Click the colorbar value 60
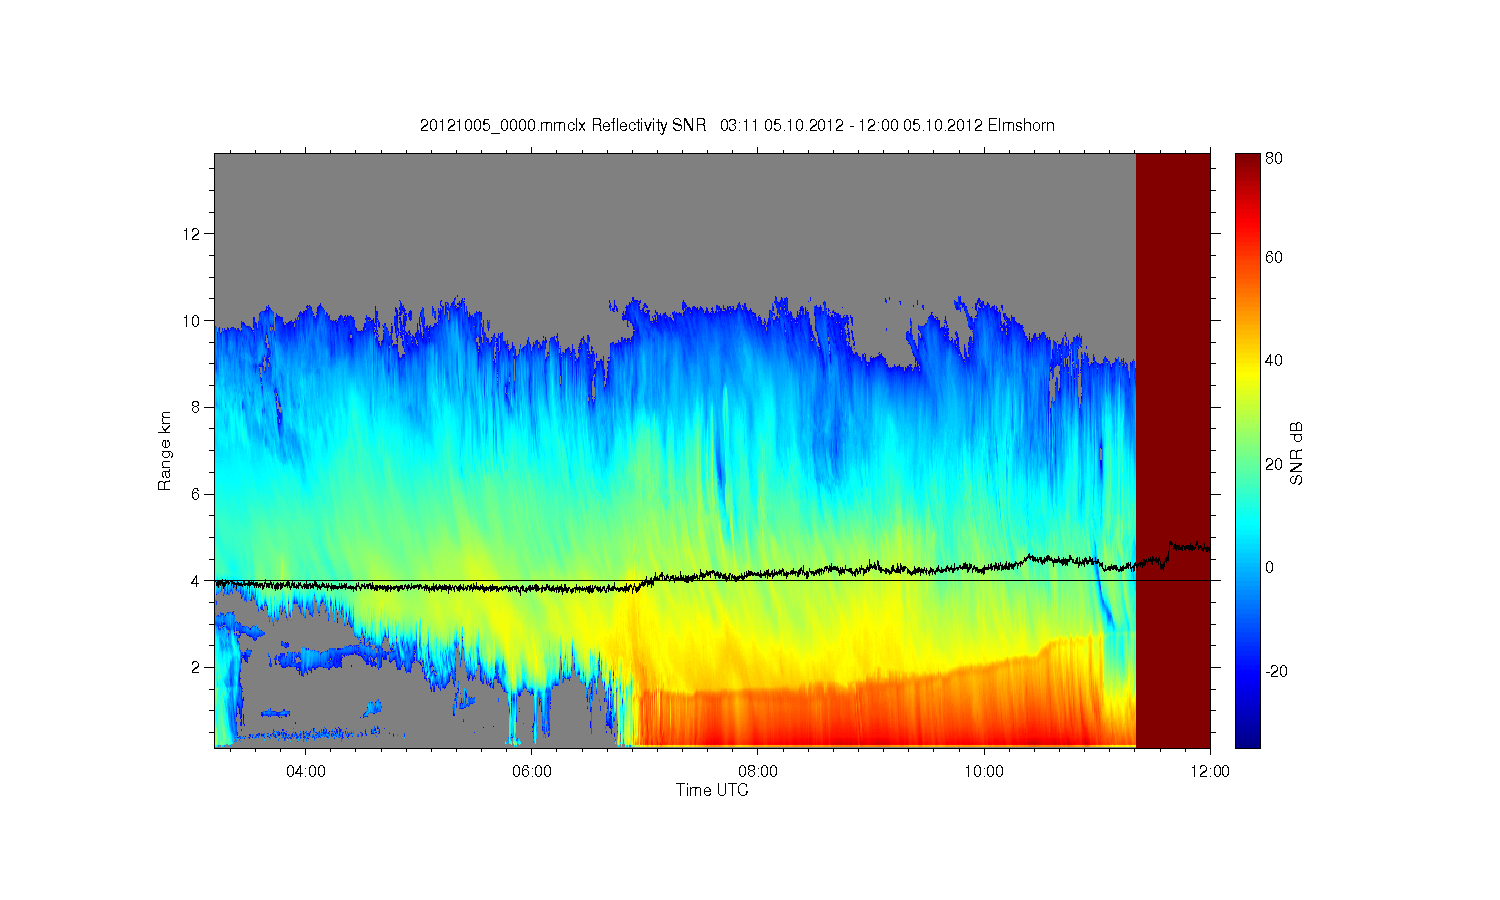Viewport: 1500px width, 900px height. tap(1274, 257)
